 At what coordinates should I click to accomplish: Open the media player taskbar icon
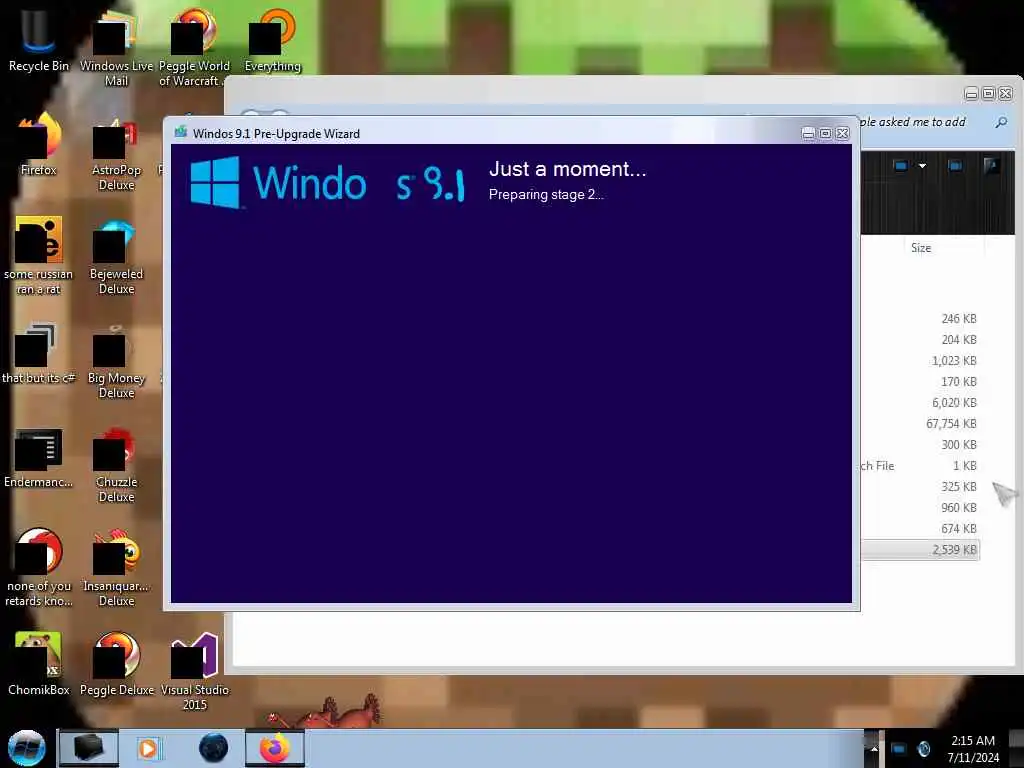coord(148,748)
